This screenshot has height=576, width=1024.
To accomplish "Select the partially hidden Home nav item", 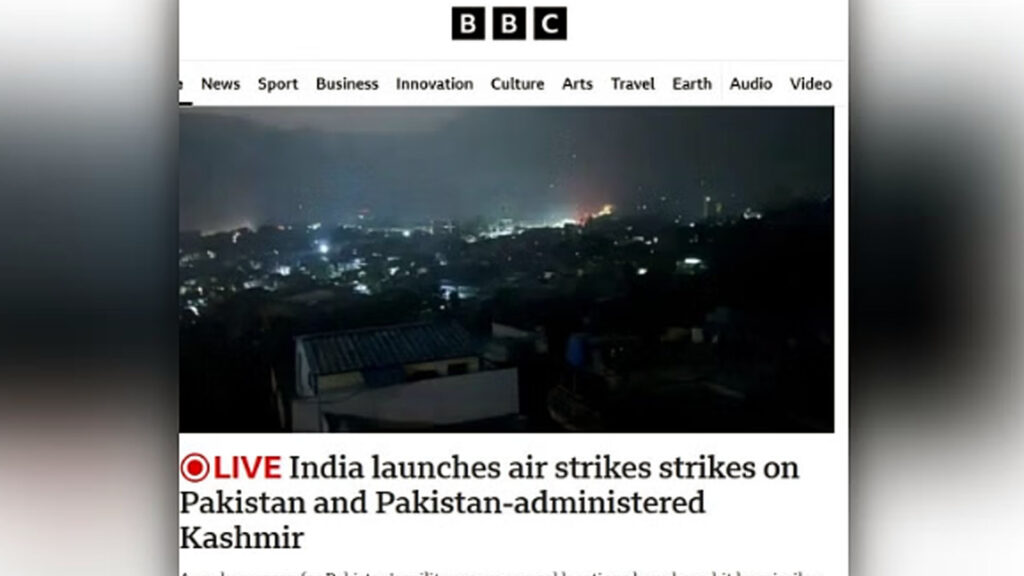I will tap(182, 84).
